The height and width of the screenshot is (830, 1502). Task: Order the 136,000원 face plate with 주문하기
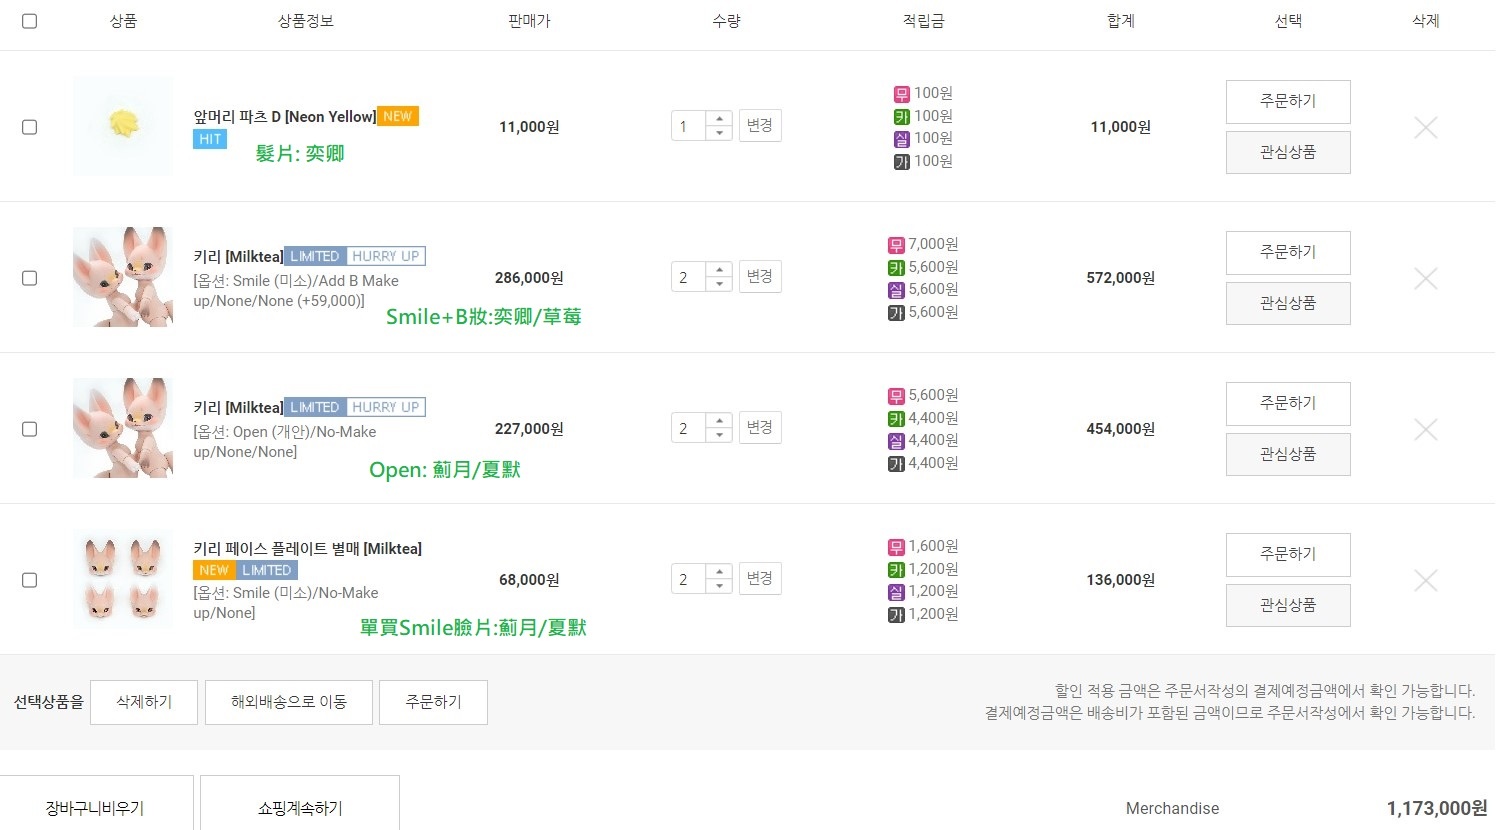[x=1288, y=555]
